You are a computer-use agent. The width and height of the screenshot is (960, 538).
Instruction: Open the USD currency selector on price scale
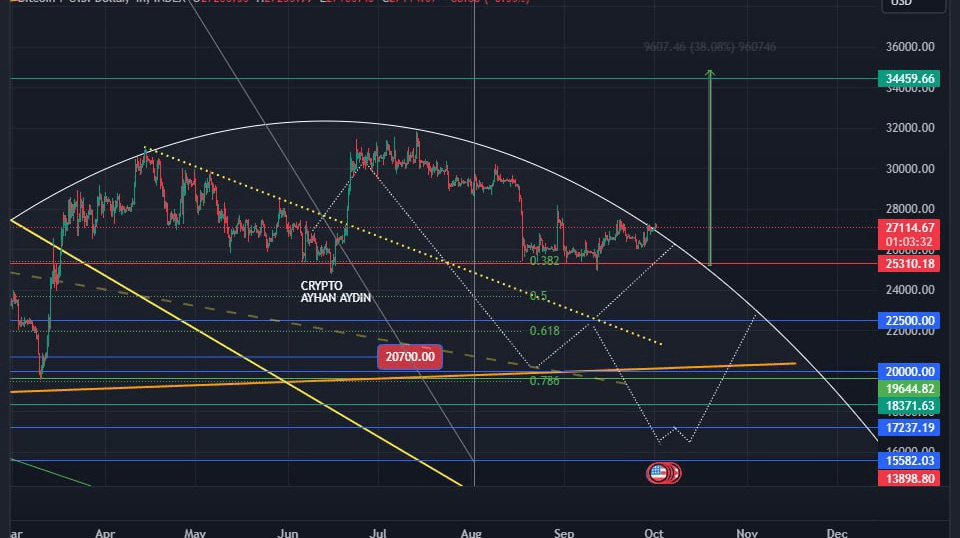pos(913,3)
